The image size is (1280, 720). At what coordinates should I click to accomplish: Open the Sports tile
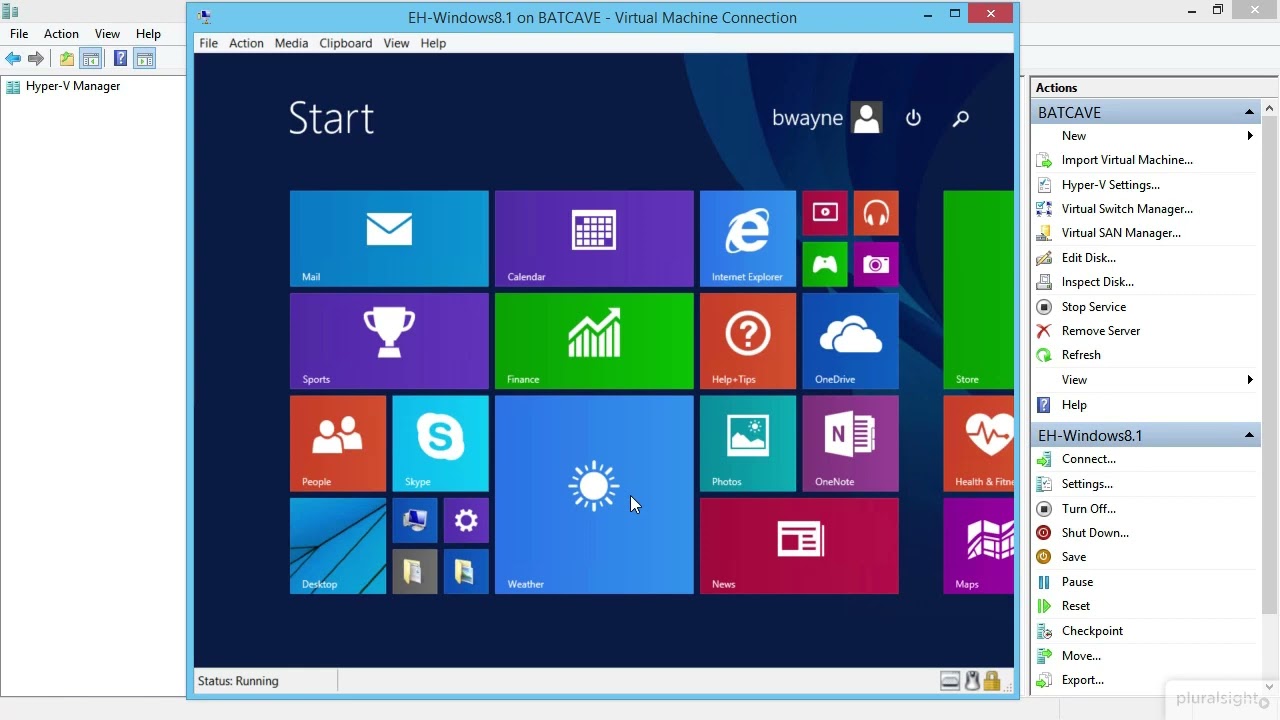389,341
